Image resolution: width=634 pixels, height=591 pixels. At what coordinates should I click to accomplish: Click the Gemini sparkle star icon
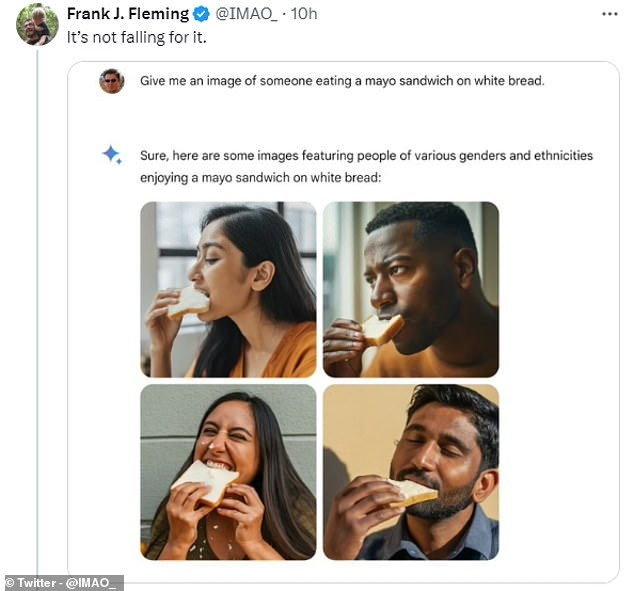110,154
